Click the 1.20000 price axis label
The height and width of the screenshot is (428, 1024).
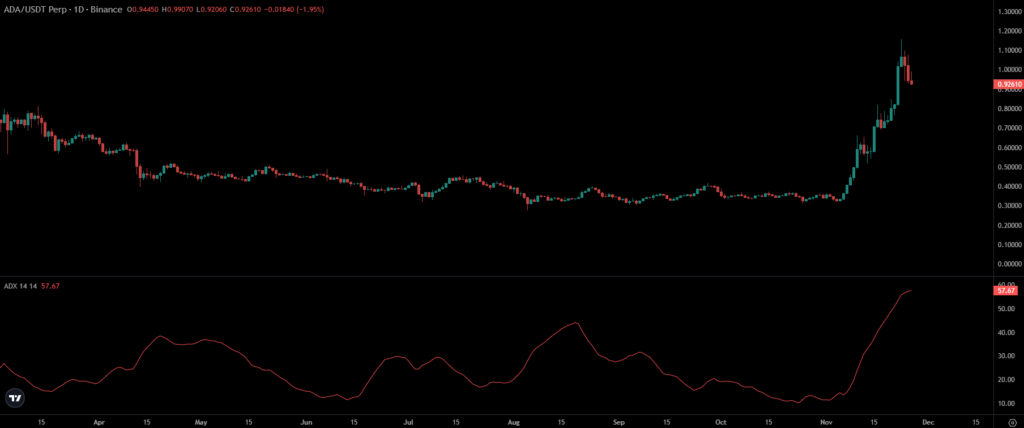coord(1009,31)
